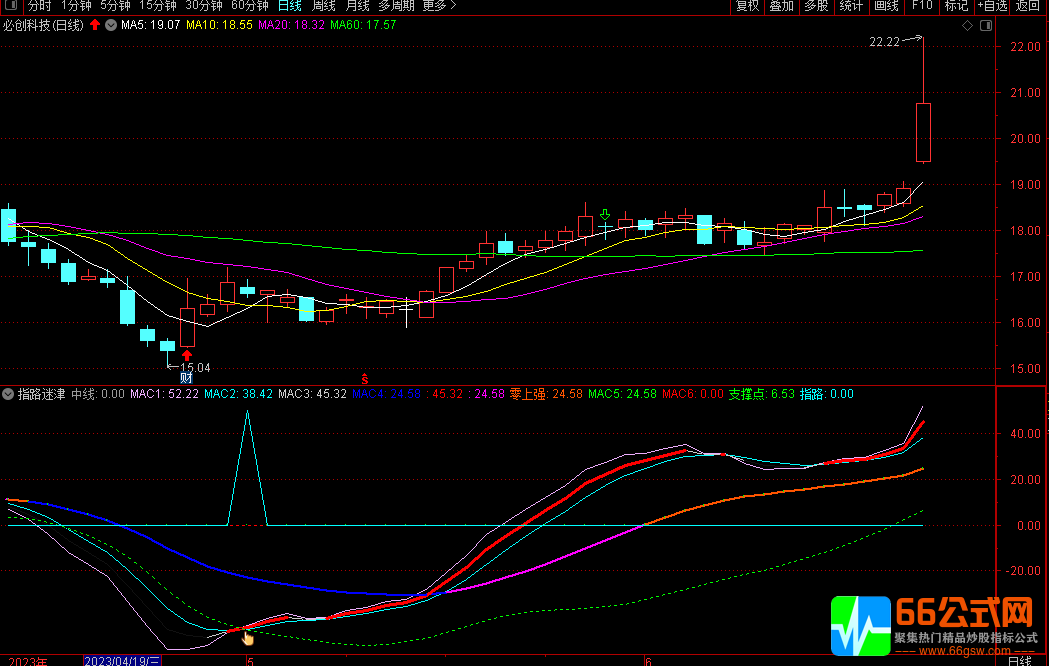The height and width of the screenshot is (666, 1049).
Task: Click the tall red candlestick near 21.00
Action: pos(923,132)
